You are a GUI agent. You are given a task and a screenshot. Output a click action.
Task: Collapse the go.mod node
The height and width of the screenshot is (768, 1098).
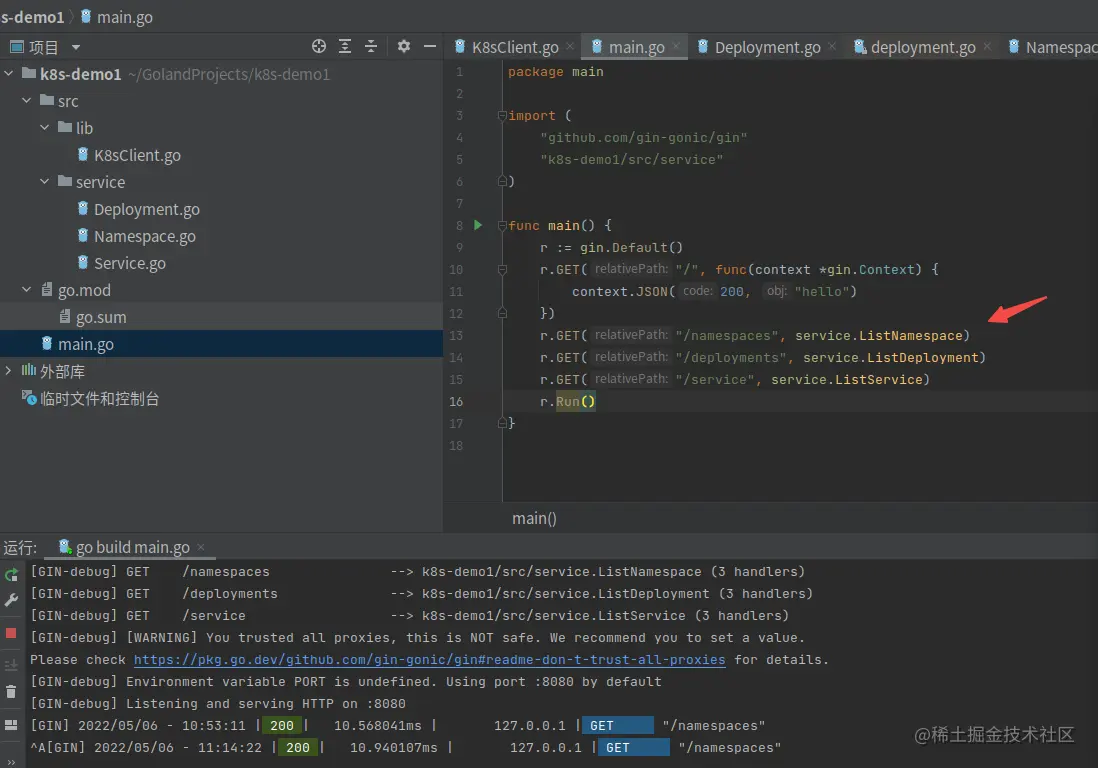point(27,289)
